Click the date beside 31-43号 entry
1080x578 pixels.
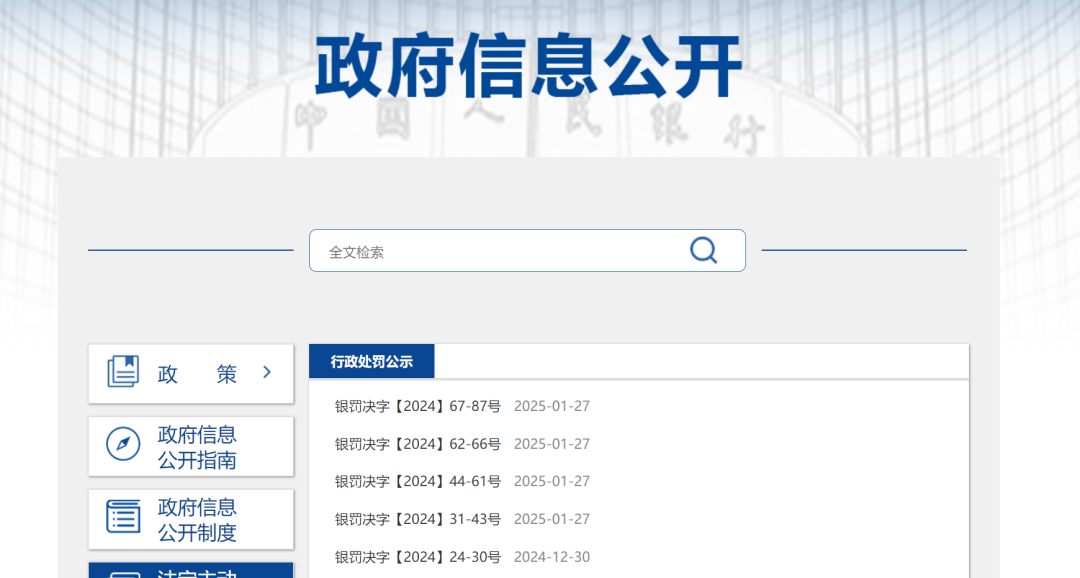[x=552, y=519]
